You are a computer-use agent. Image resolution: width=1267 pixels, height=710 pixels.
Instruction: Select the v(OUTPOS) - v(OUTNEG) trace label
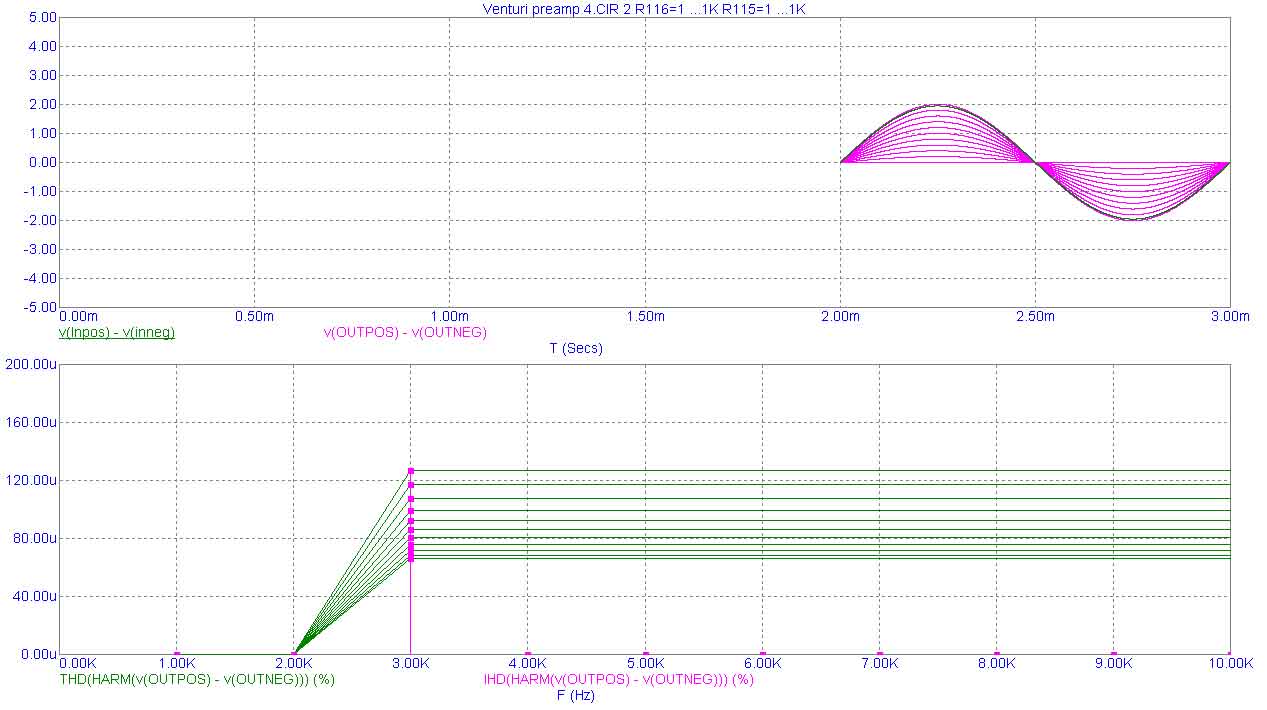(405, 332)
